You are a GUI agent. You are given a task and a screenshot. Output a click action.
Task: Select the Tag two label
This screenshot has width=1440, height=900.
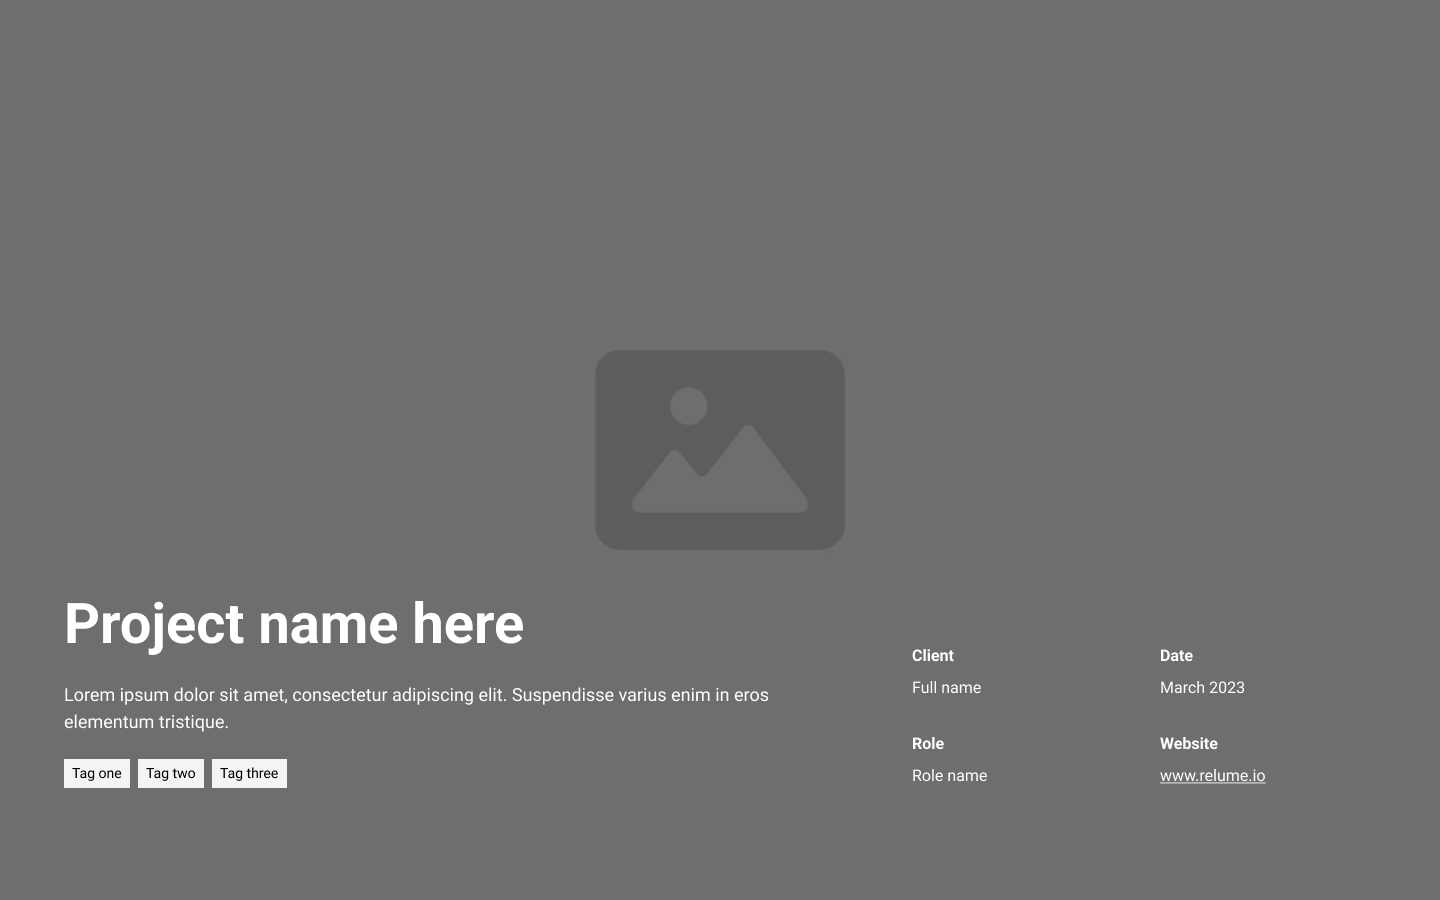(171, 773)
